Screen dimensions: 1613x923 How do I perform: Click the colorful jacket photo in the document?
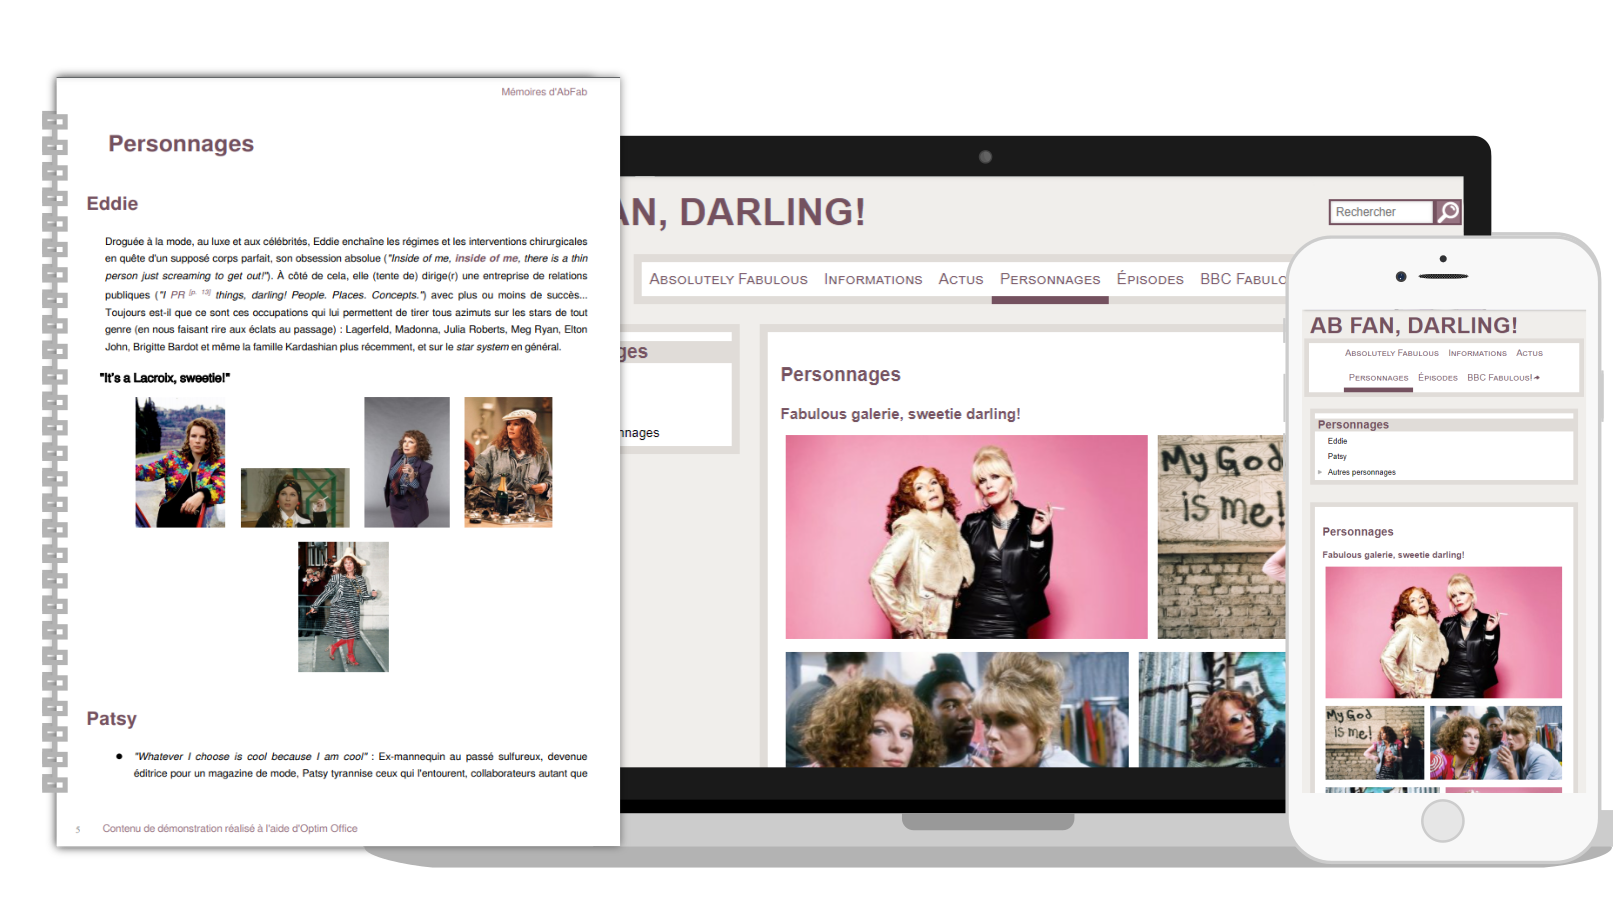(180, 462)
